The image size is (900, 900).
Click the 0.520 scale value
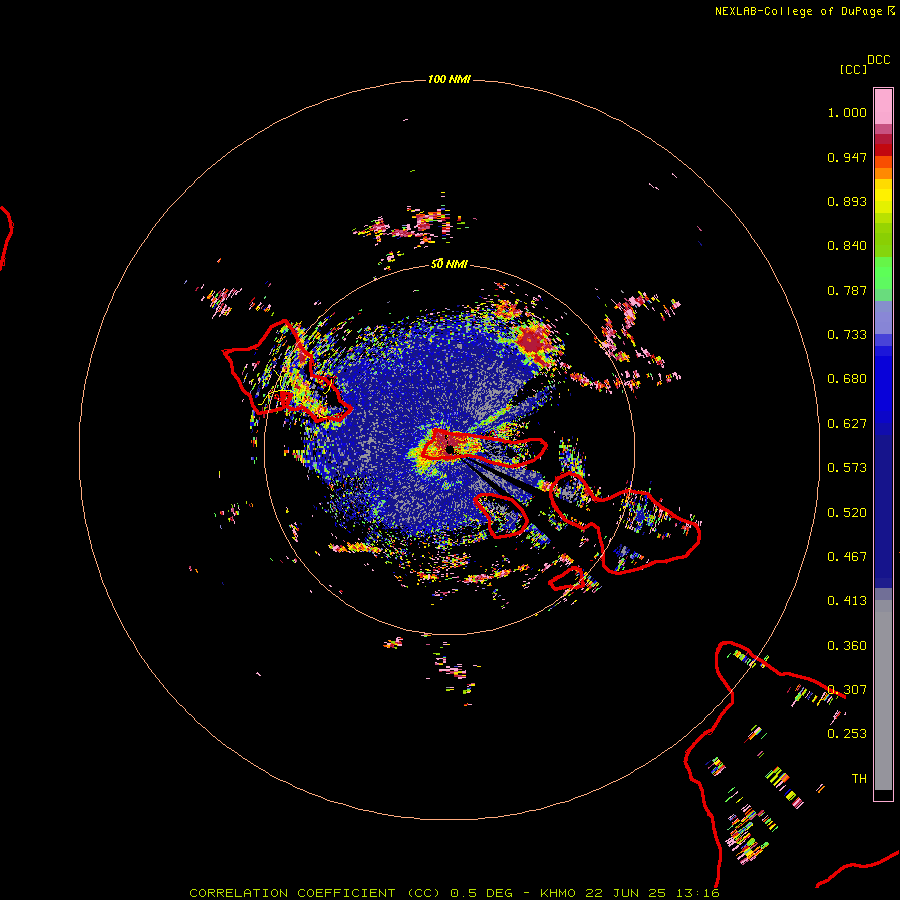pyautogui.click(x=847, y=513)
